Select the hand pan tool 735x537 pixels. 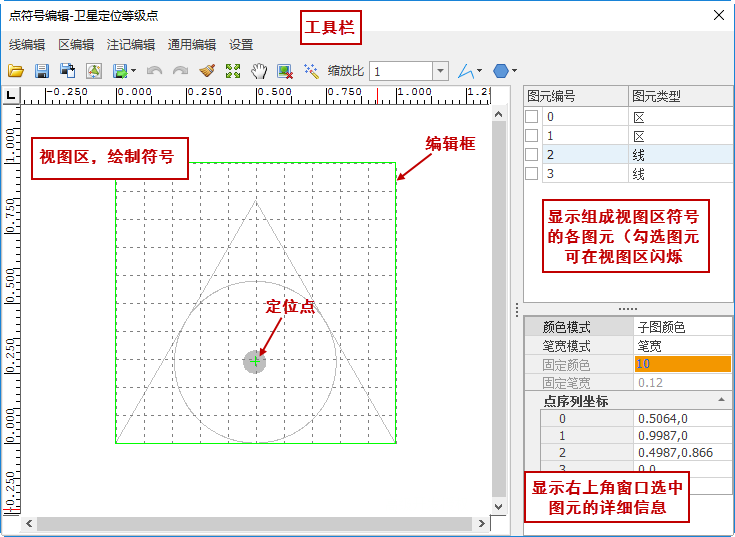[259, 71]
